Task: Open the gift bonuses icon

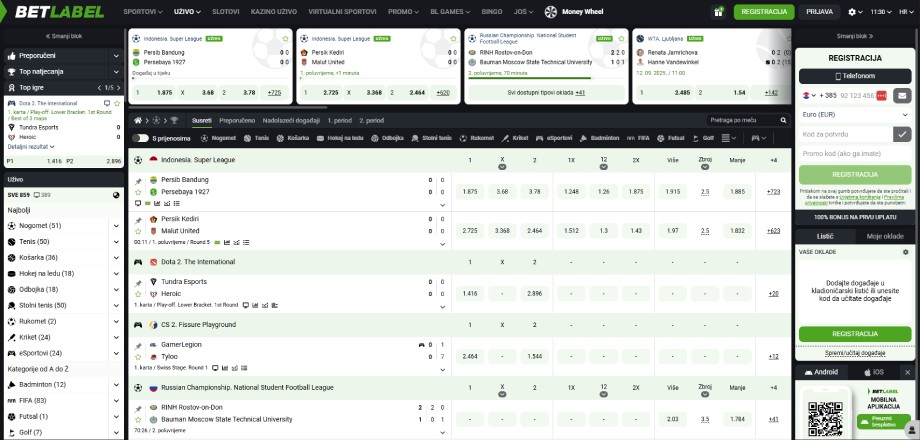Action: click(718, 12)
